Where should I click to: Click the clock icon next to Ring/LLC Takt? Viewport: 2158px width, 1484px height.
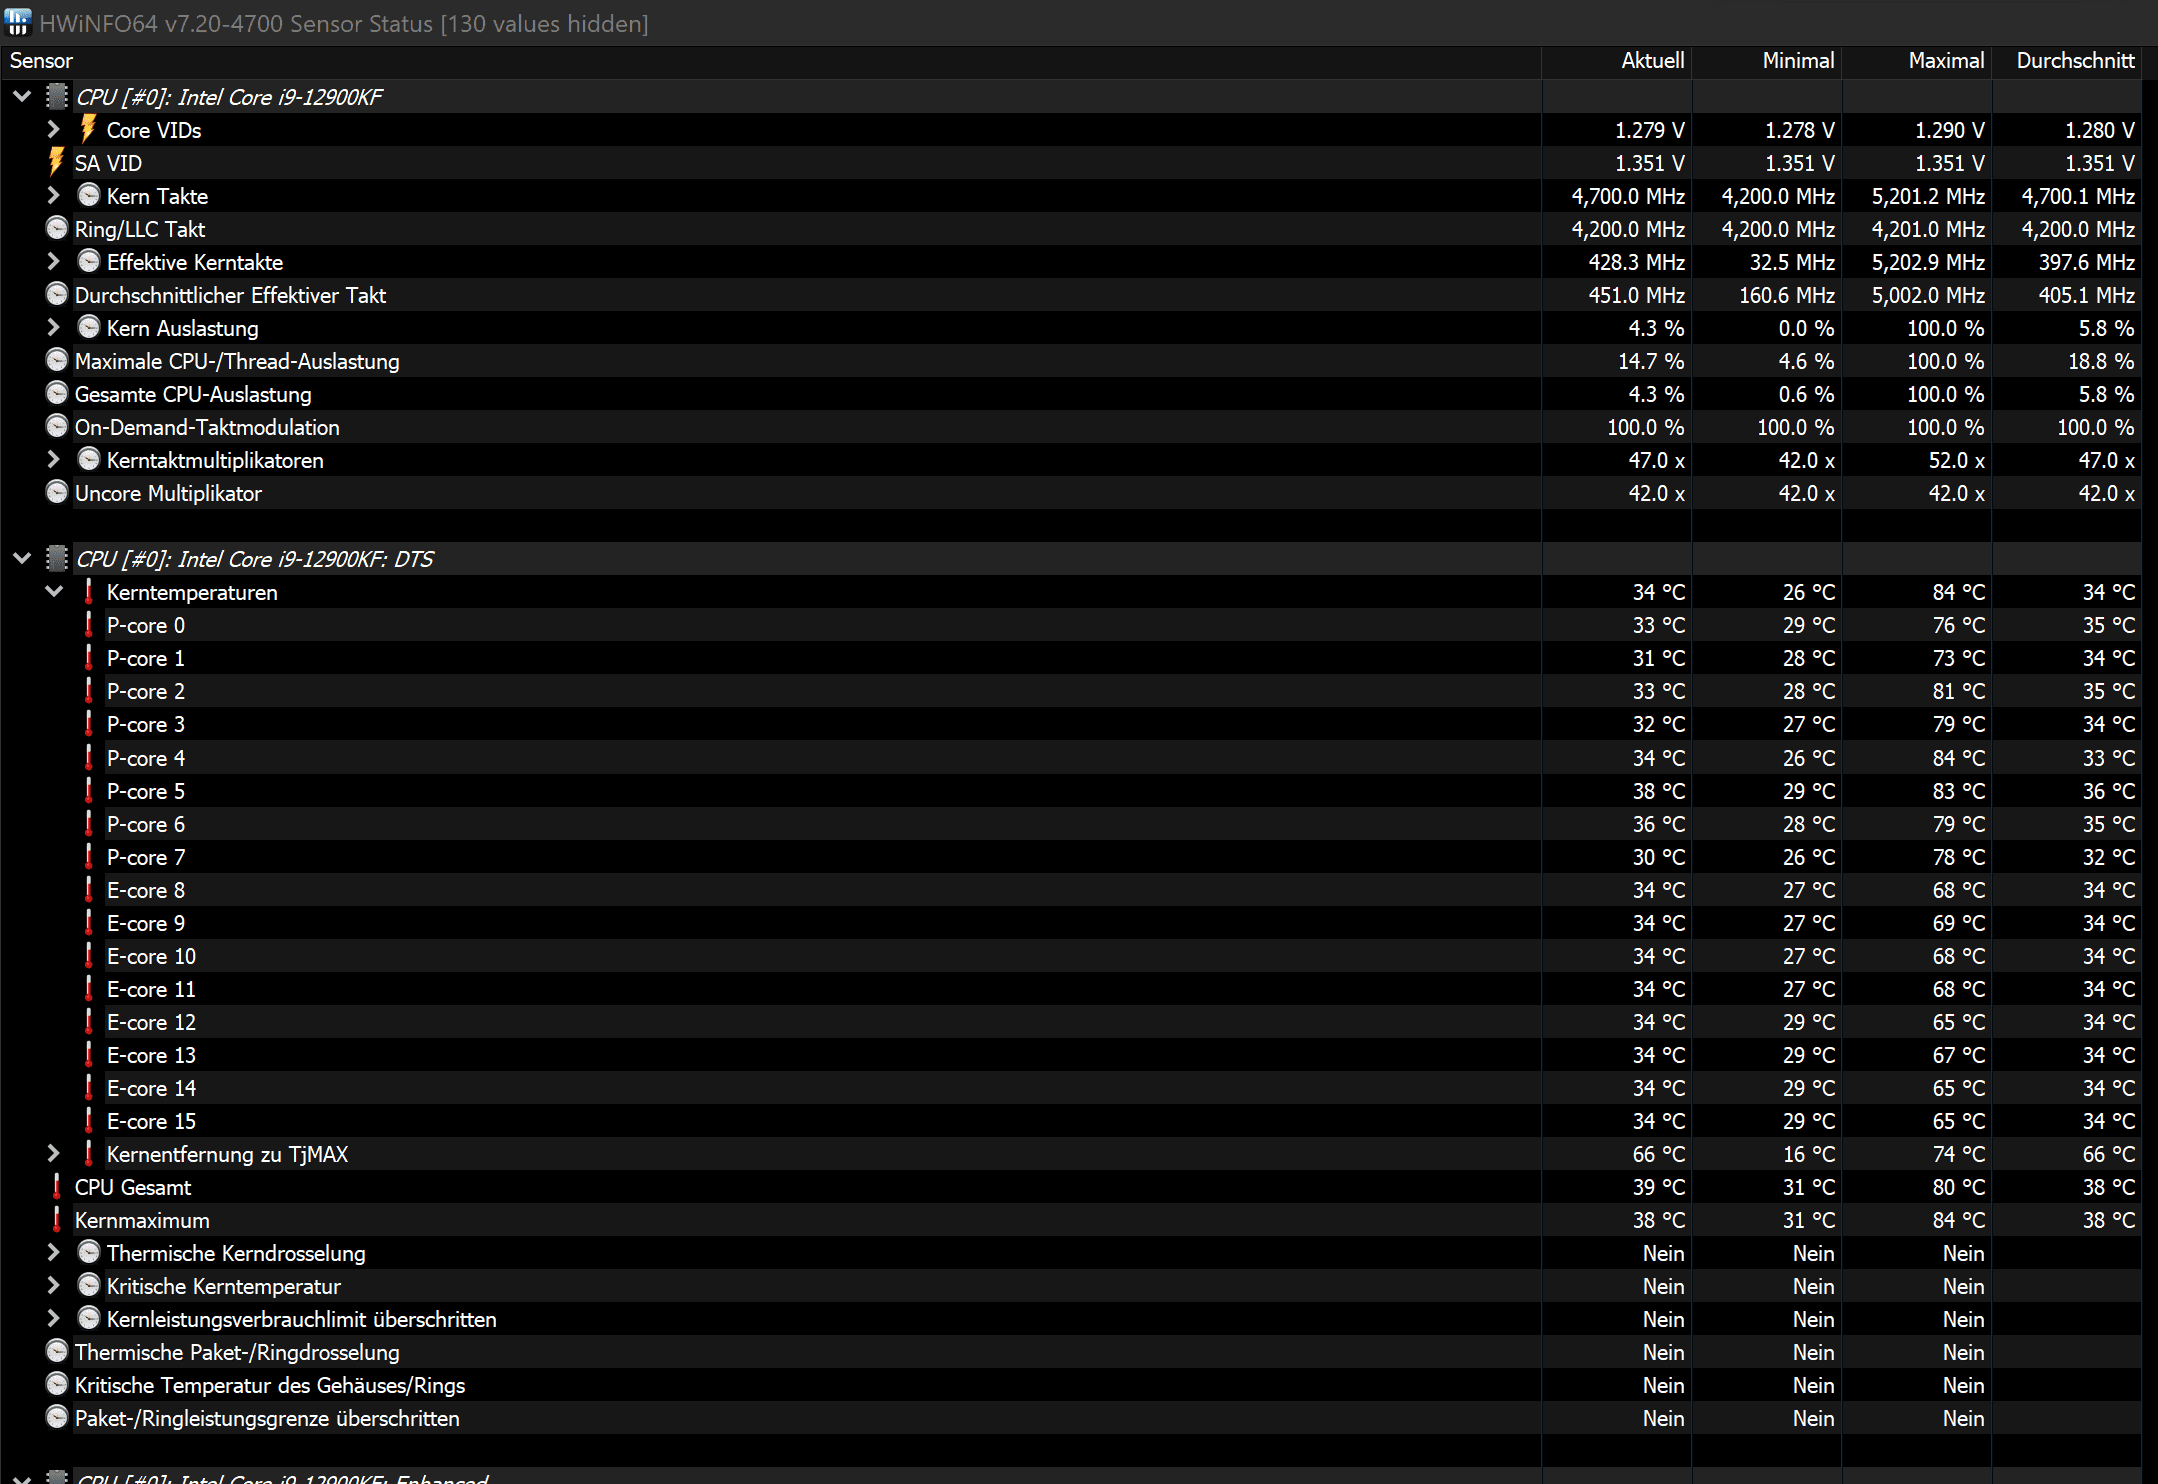57,229
